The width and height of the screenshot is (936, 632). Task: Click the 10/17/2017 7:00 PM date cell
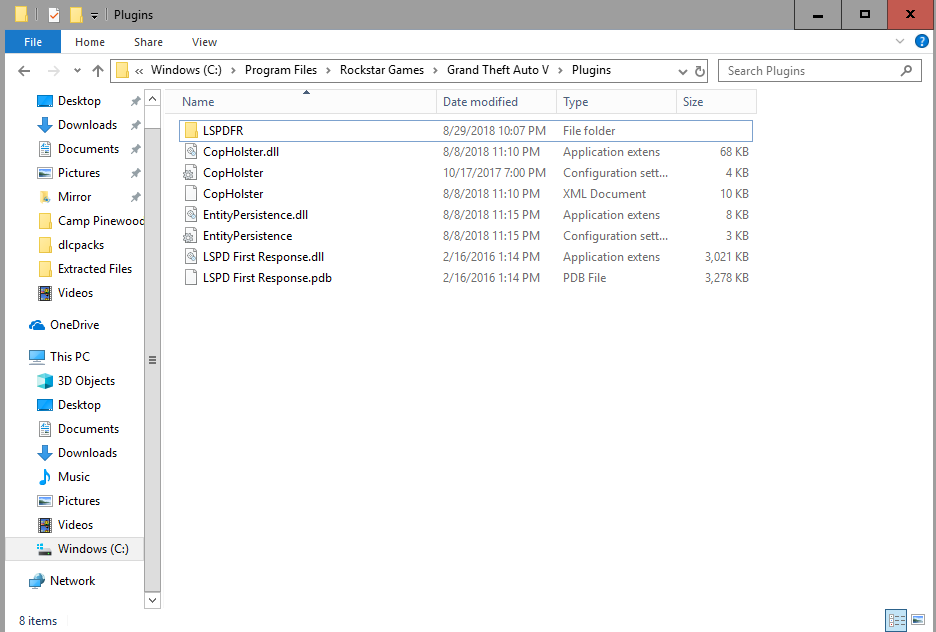[x=494, y=172]
